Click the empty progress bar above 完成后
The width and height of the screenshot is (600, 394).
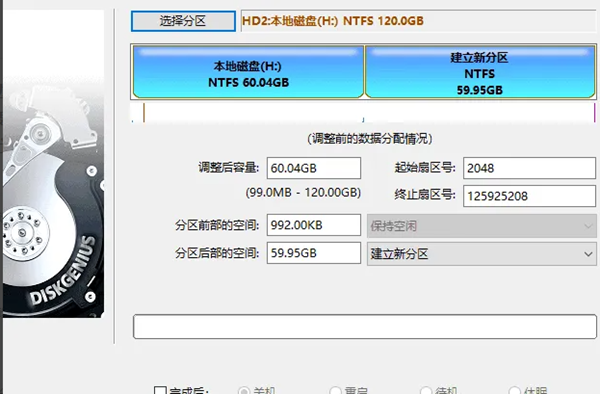[x=365, y=327]
